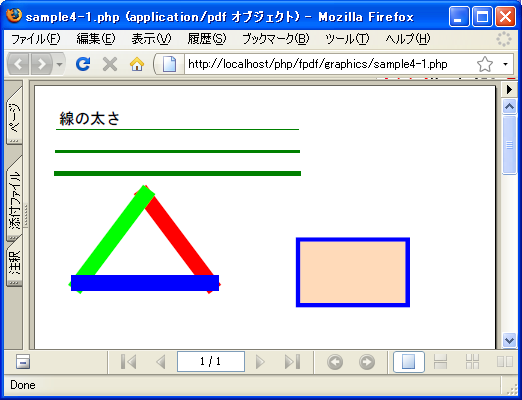The height and width of the screenshot is (400, 522).
Task: Click the 線の太さ heading text
Action: click(89, 118)
